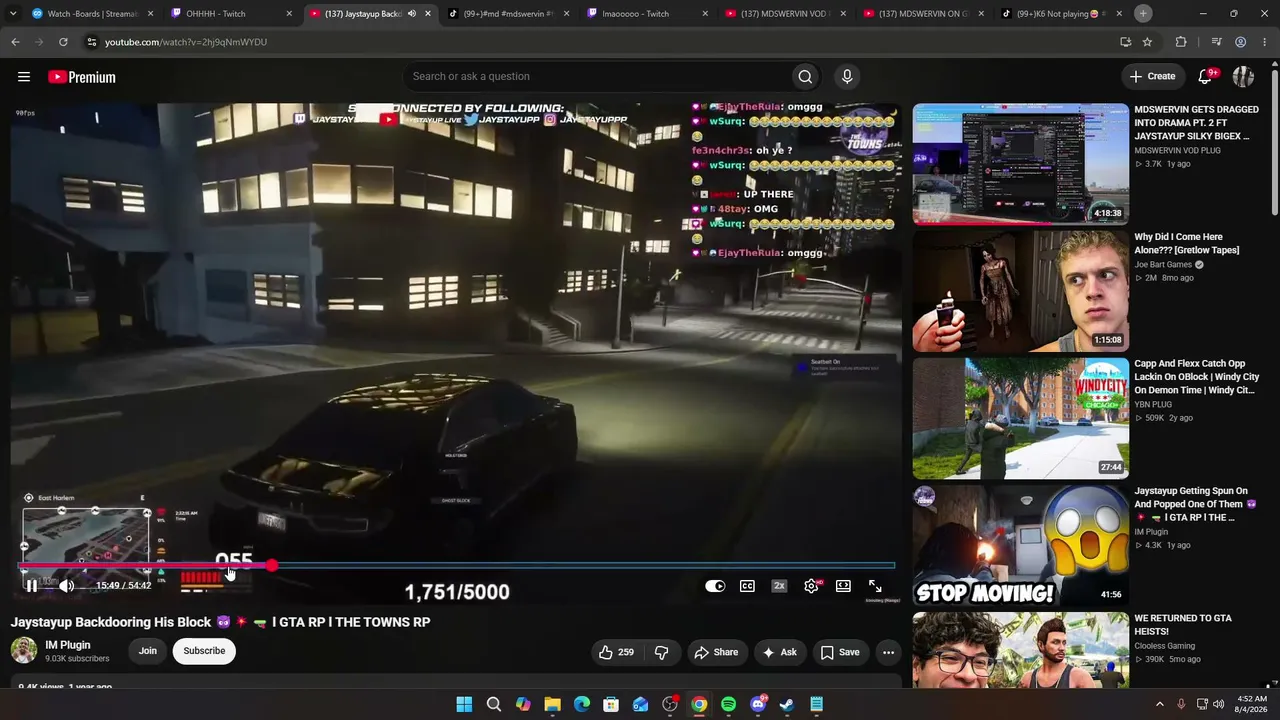
Task: Click the 2x playback speed button
Action: (779, 586)
